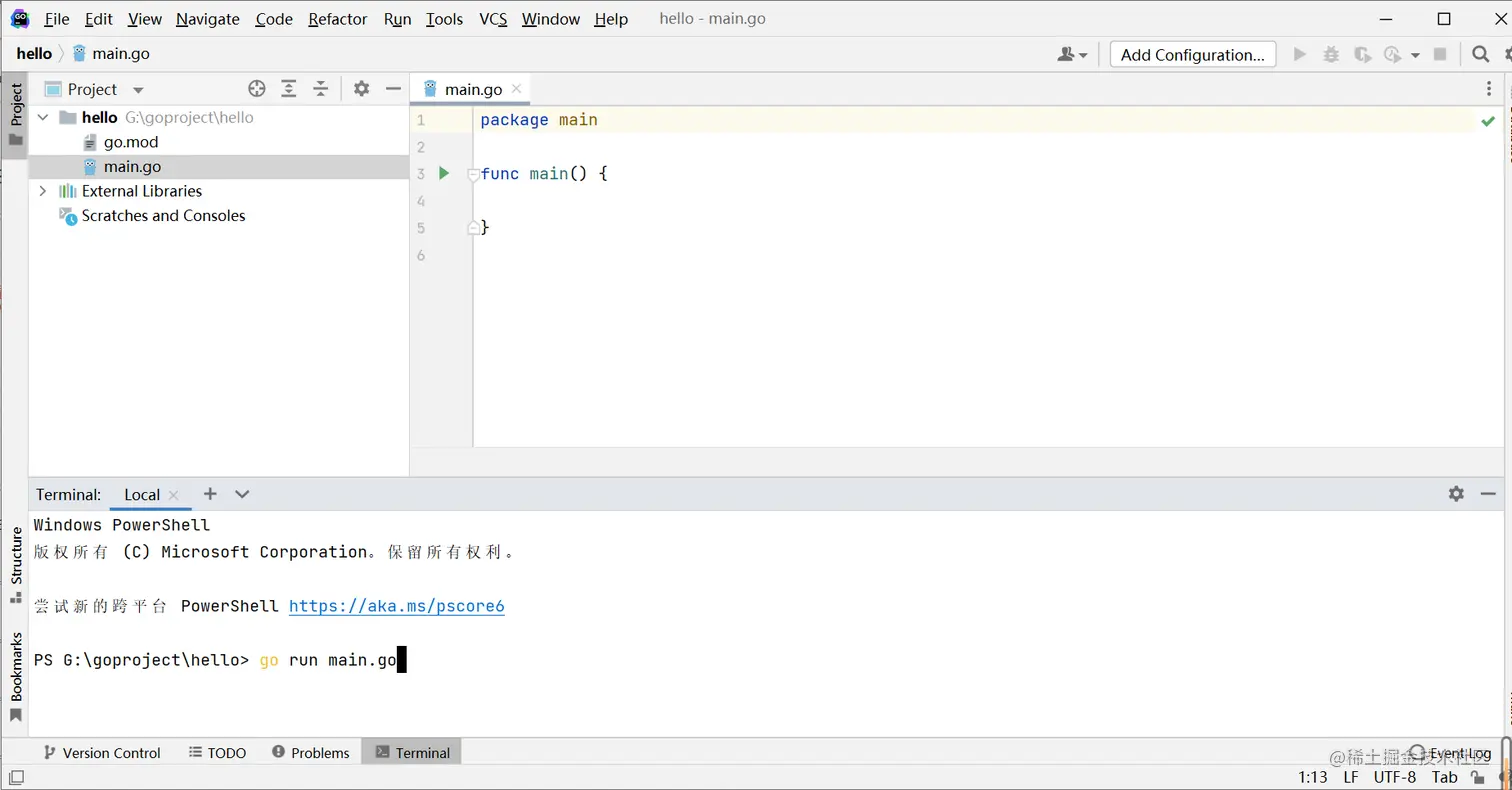Click the terminal command input line

point(220,660)
